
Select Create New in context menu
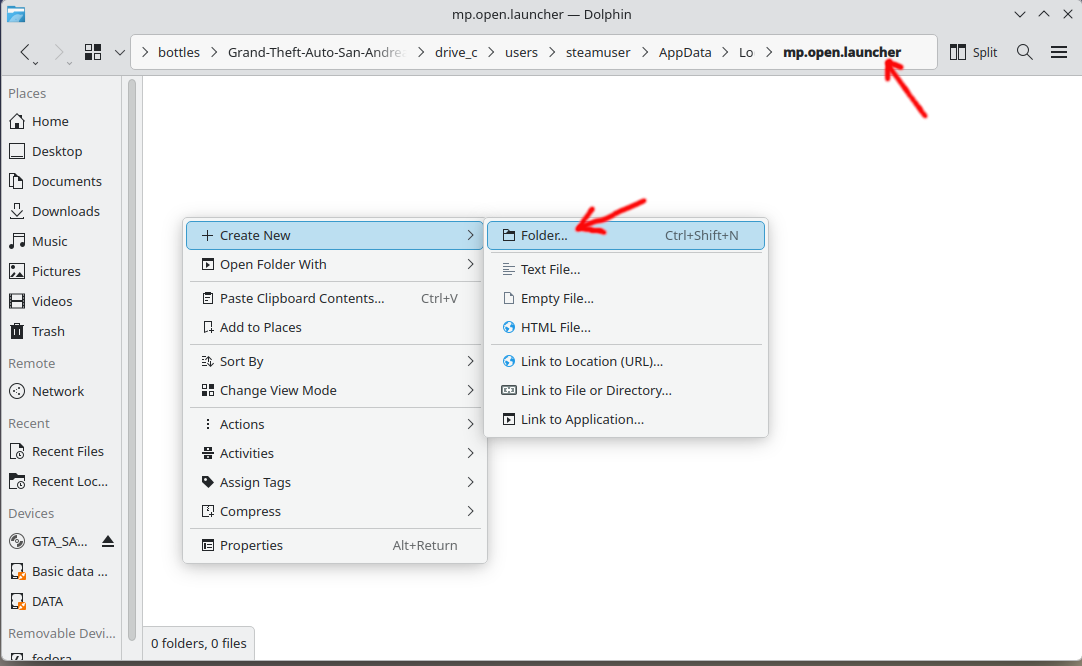pos(335,235)
